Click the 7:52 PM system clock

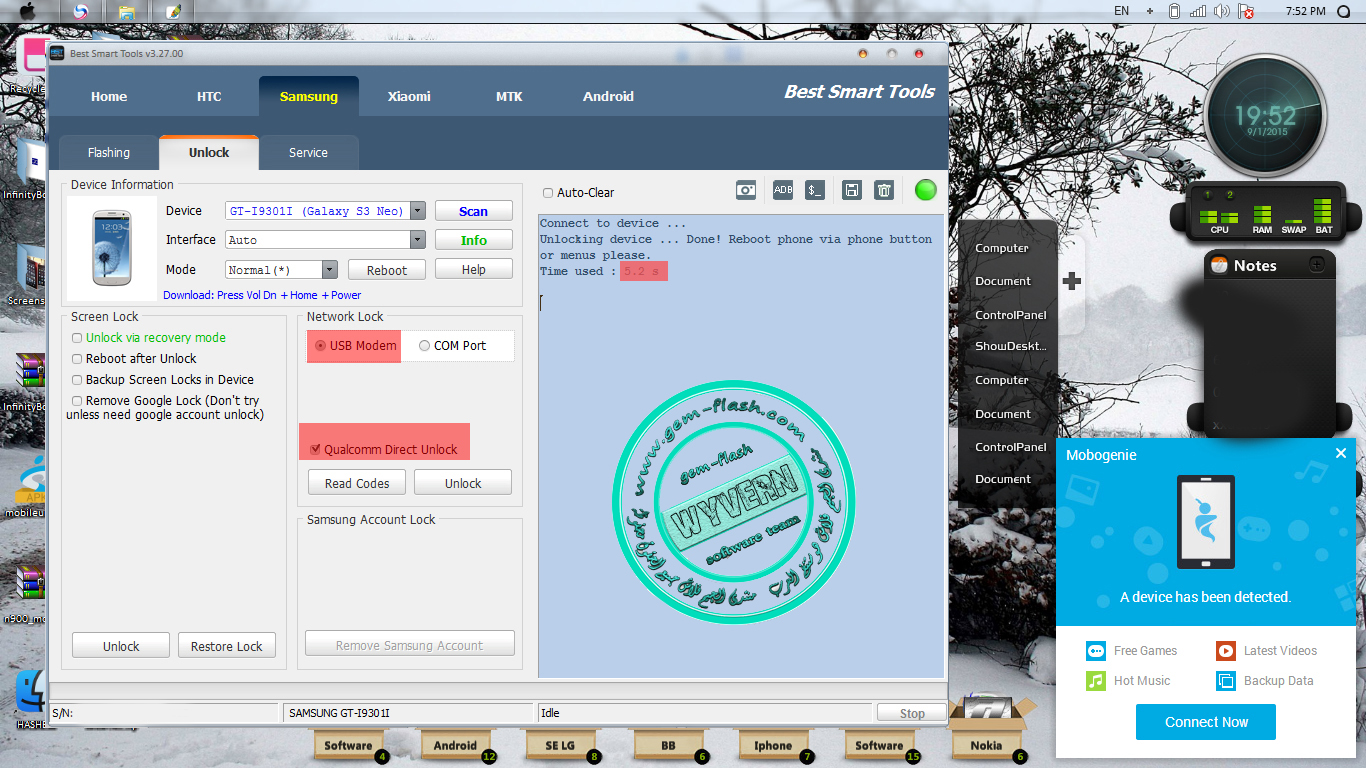click(x=1304, y=11)
